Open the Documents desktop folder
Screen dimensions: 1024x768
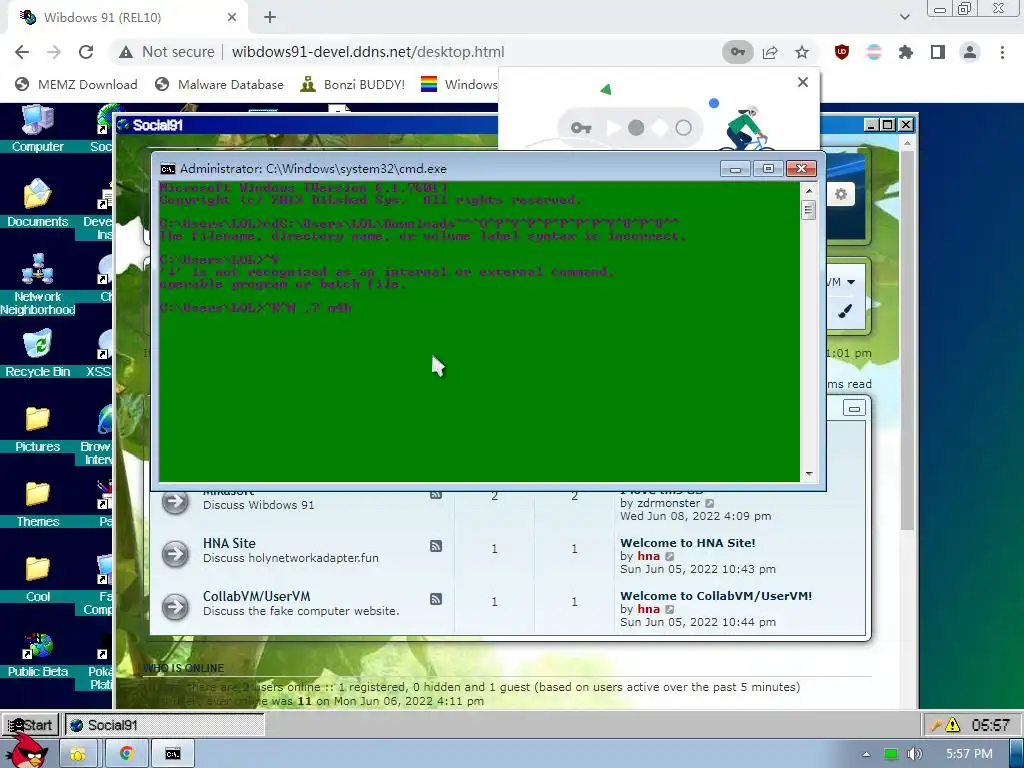(37, 203)
